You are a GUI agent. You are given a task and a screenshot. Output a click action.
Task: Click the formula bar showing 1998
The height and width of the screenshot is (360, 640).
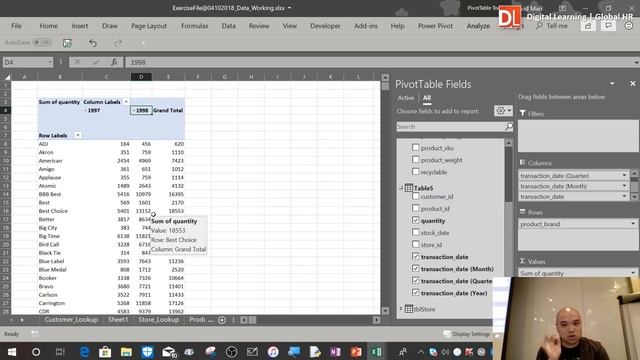coord(380,62)
